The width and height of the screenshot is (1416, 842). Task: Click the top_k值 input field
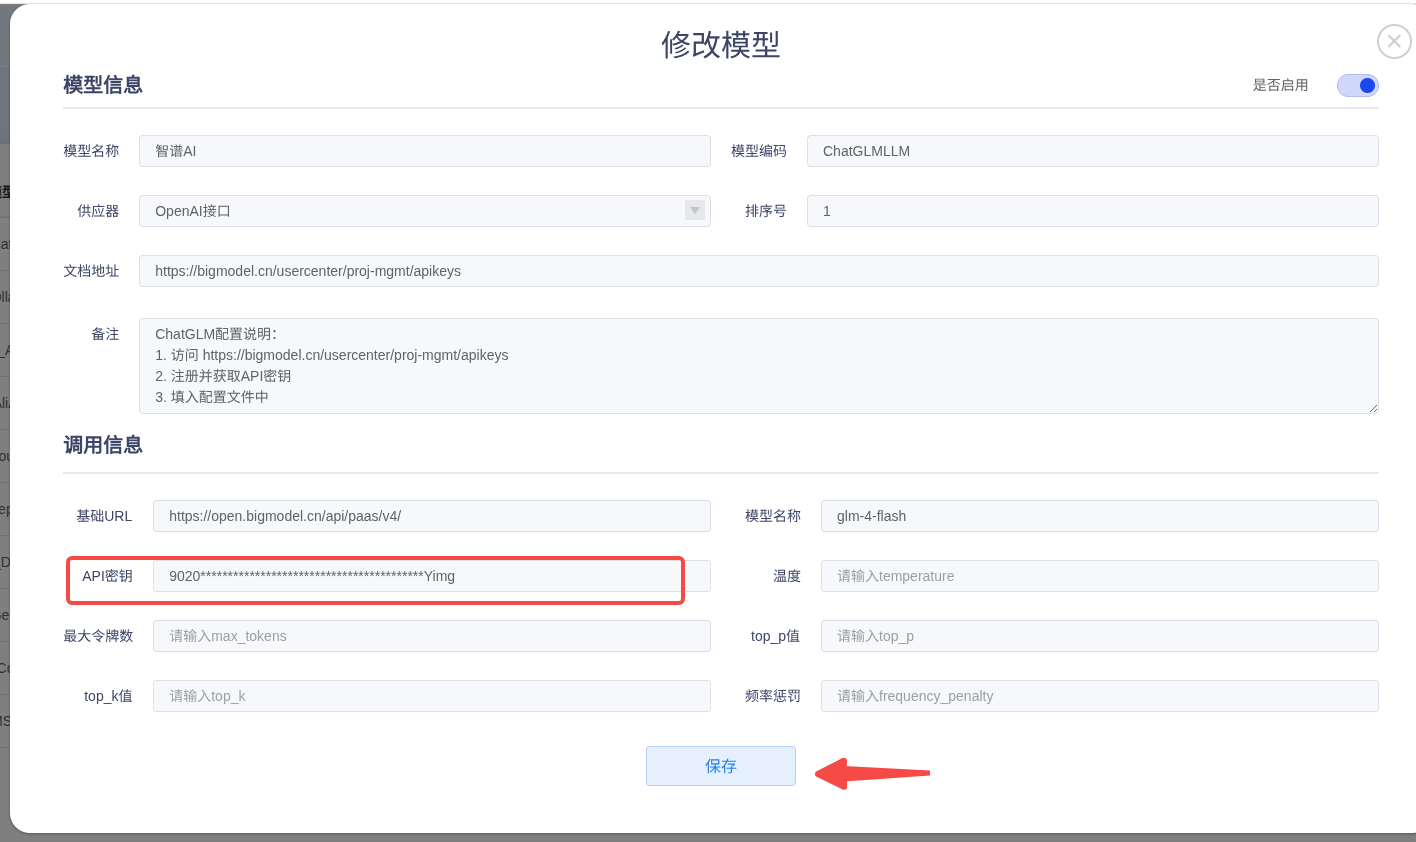point(431,696)
